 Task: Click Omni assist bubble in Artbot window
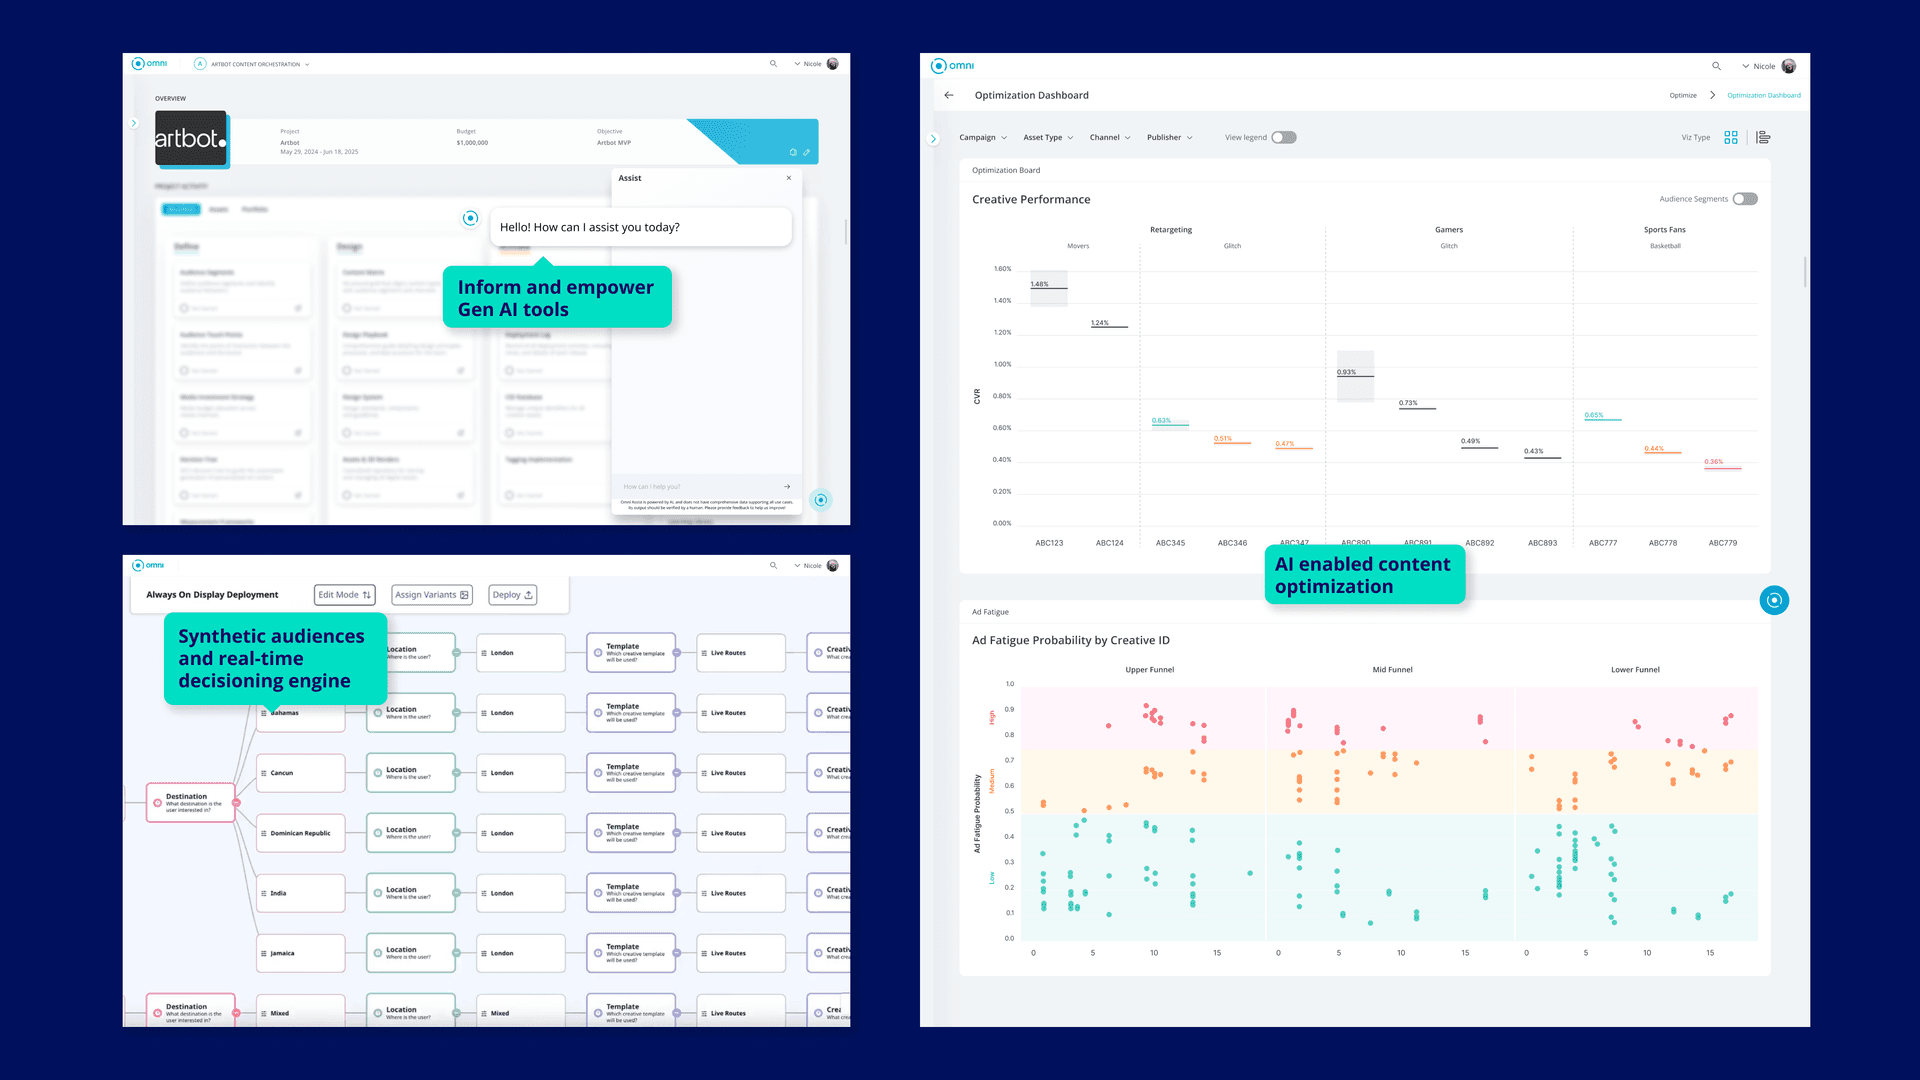[821, 500]
